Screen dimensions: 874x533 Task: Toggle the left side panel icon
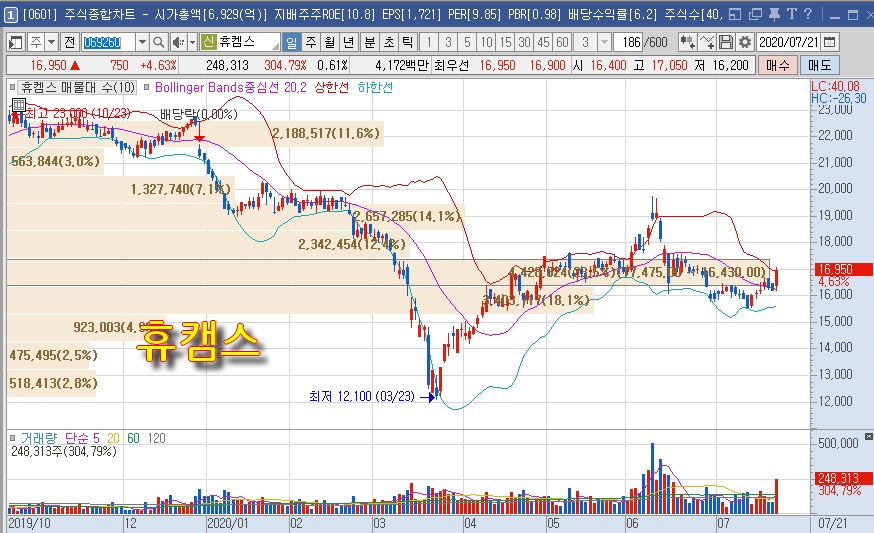[x=16, y=42]
